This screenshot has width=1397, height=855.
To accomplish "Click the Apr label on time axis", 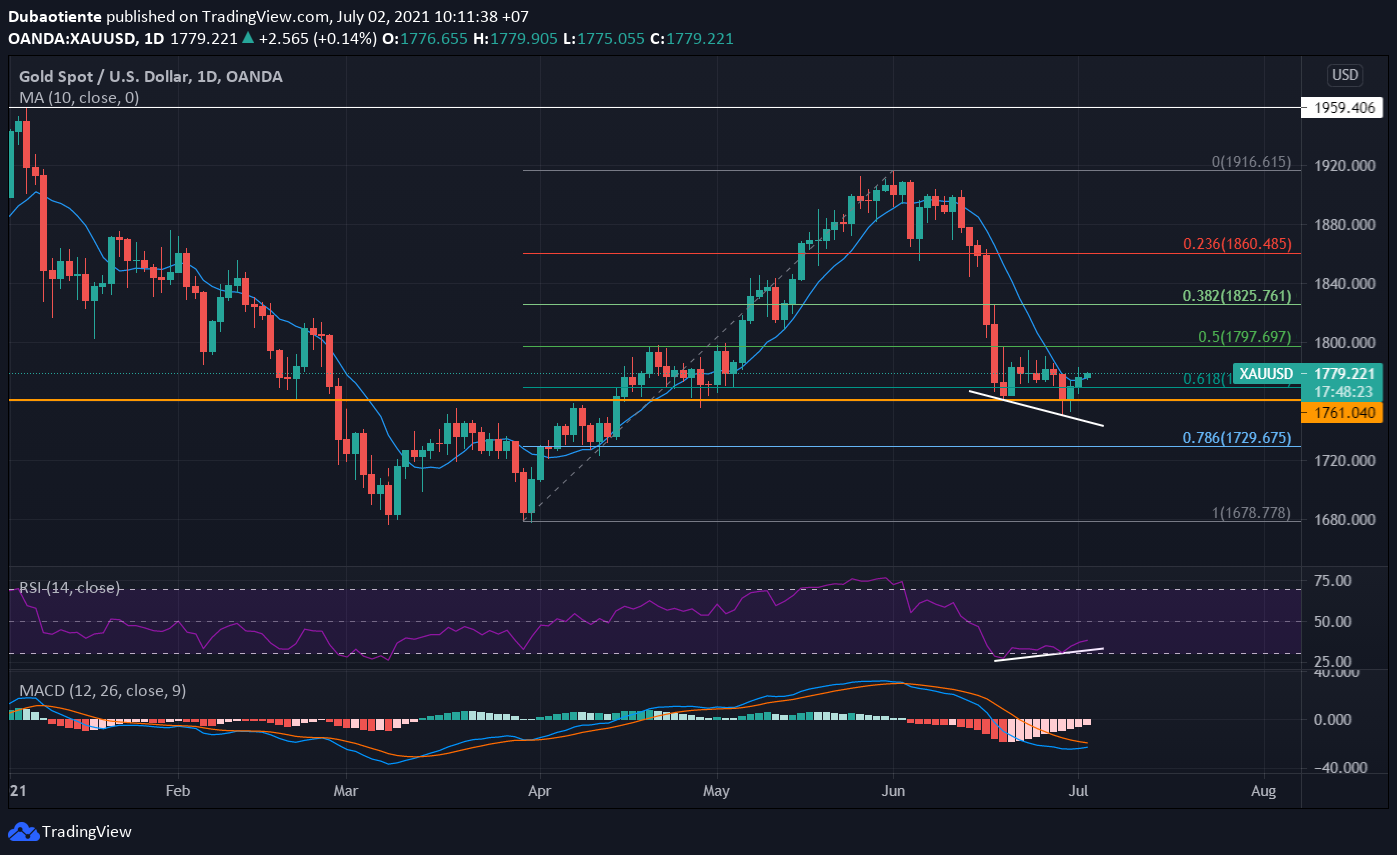I will point(539,790).
